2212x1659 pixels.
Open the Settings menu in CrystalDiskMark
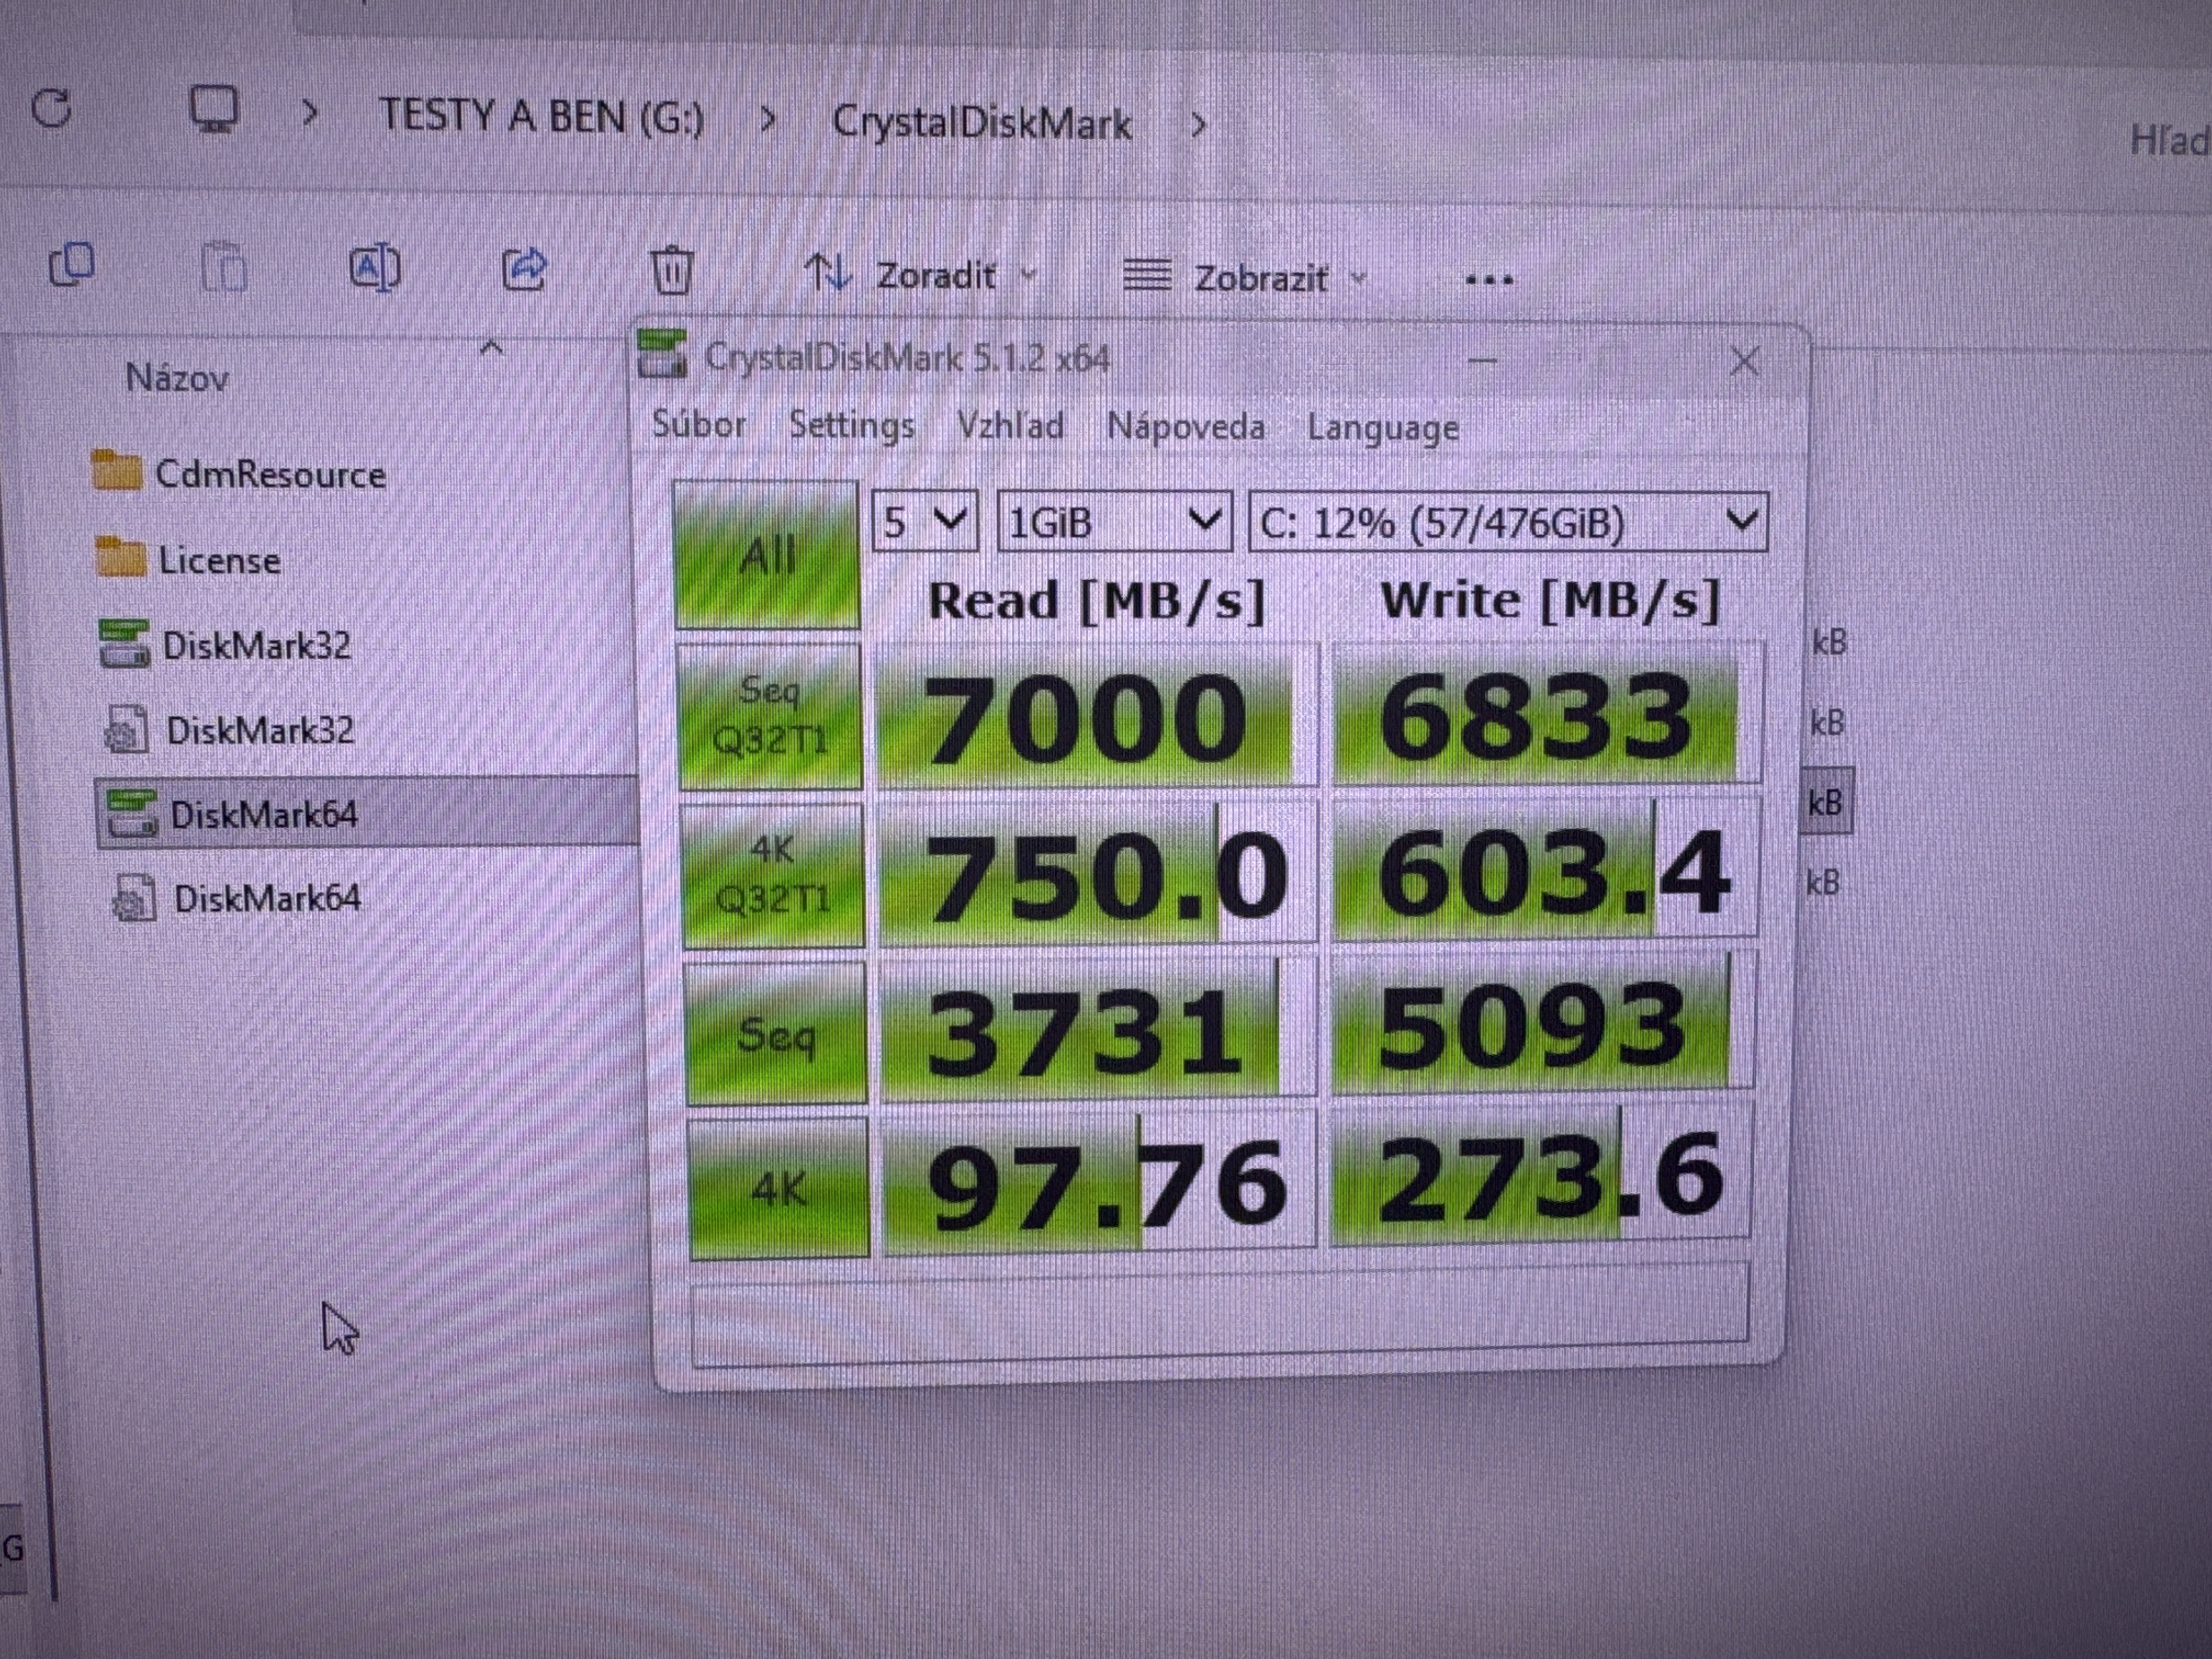coord(852,425)
